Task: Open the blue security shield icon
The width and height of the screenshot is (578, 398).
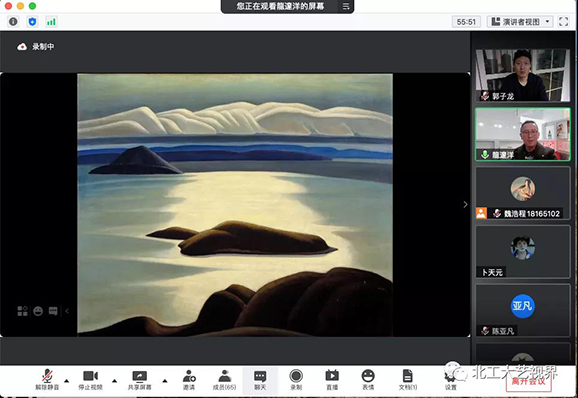Action: pyautogui.click(x=32, y=22)
